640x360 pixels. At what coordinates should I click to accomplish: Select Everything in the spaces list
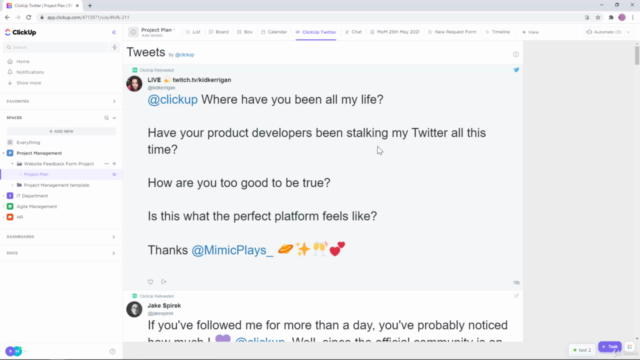point(28,142)
